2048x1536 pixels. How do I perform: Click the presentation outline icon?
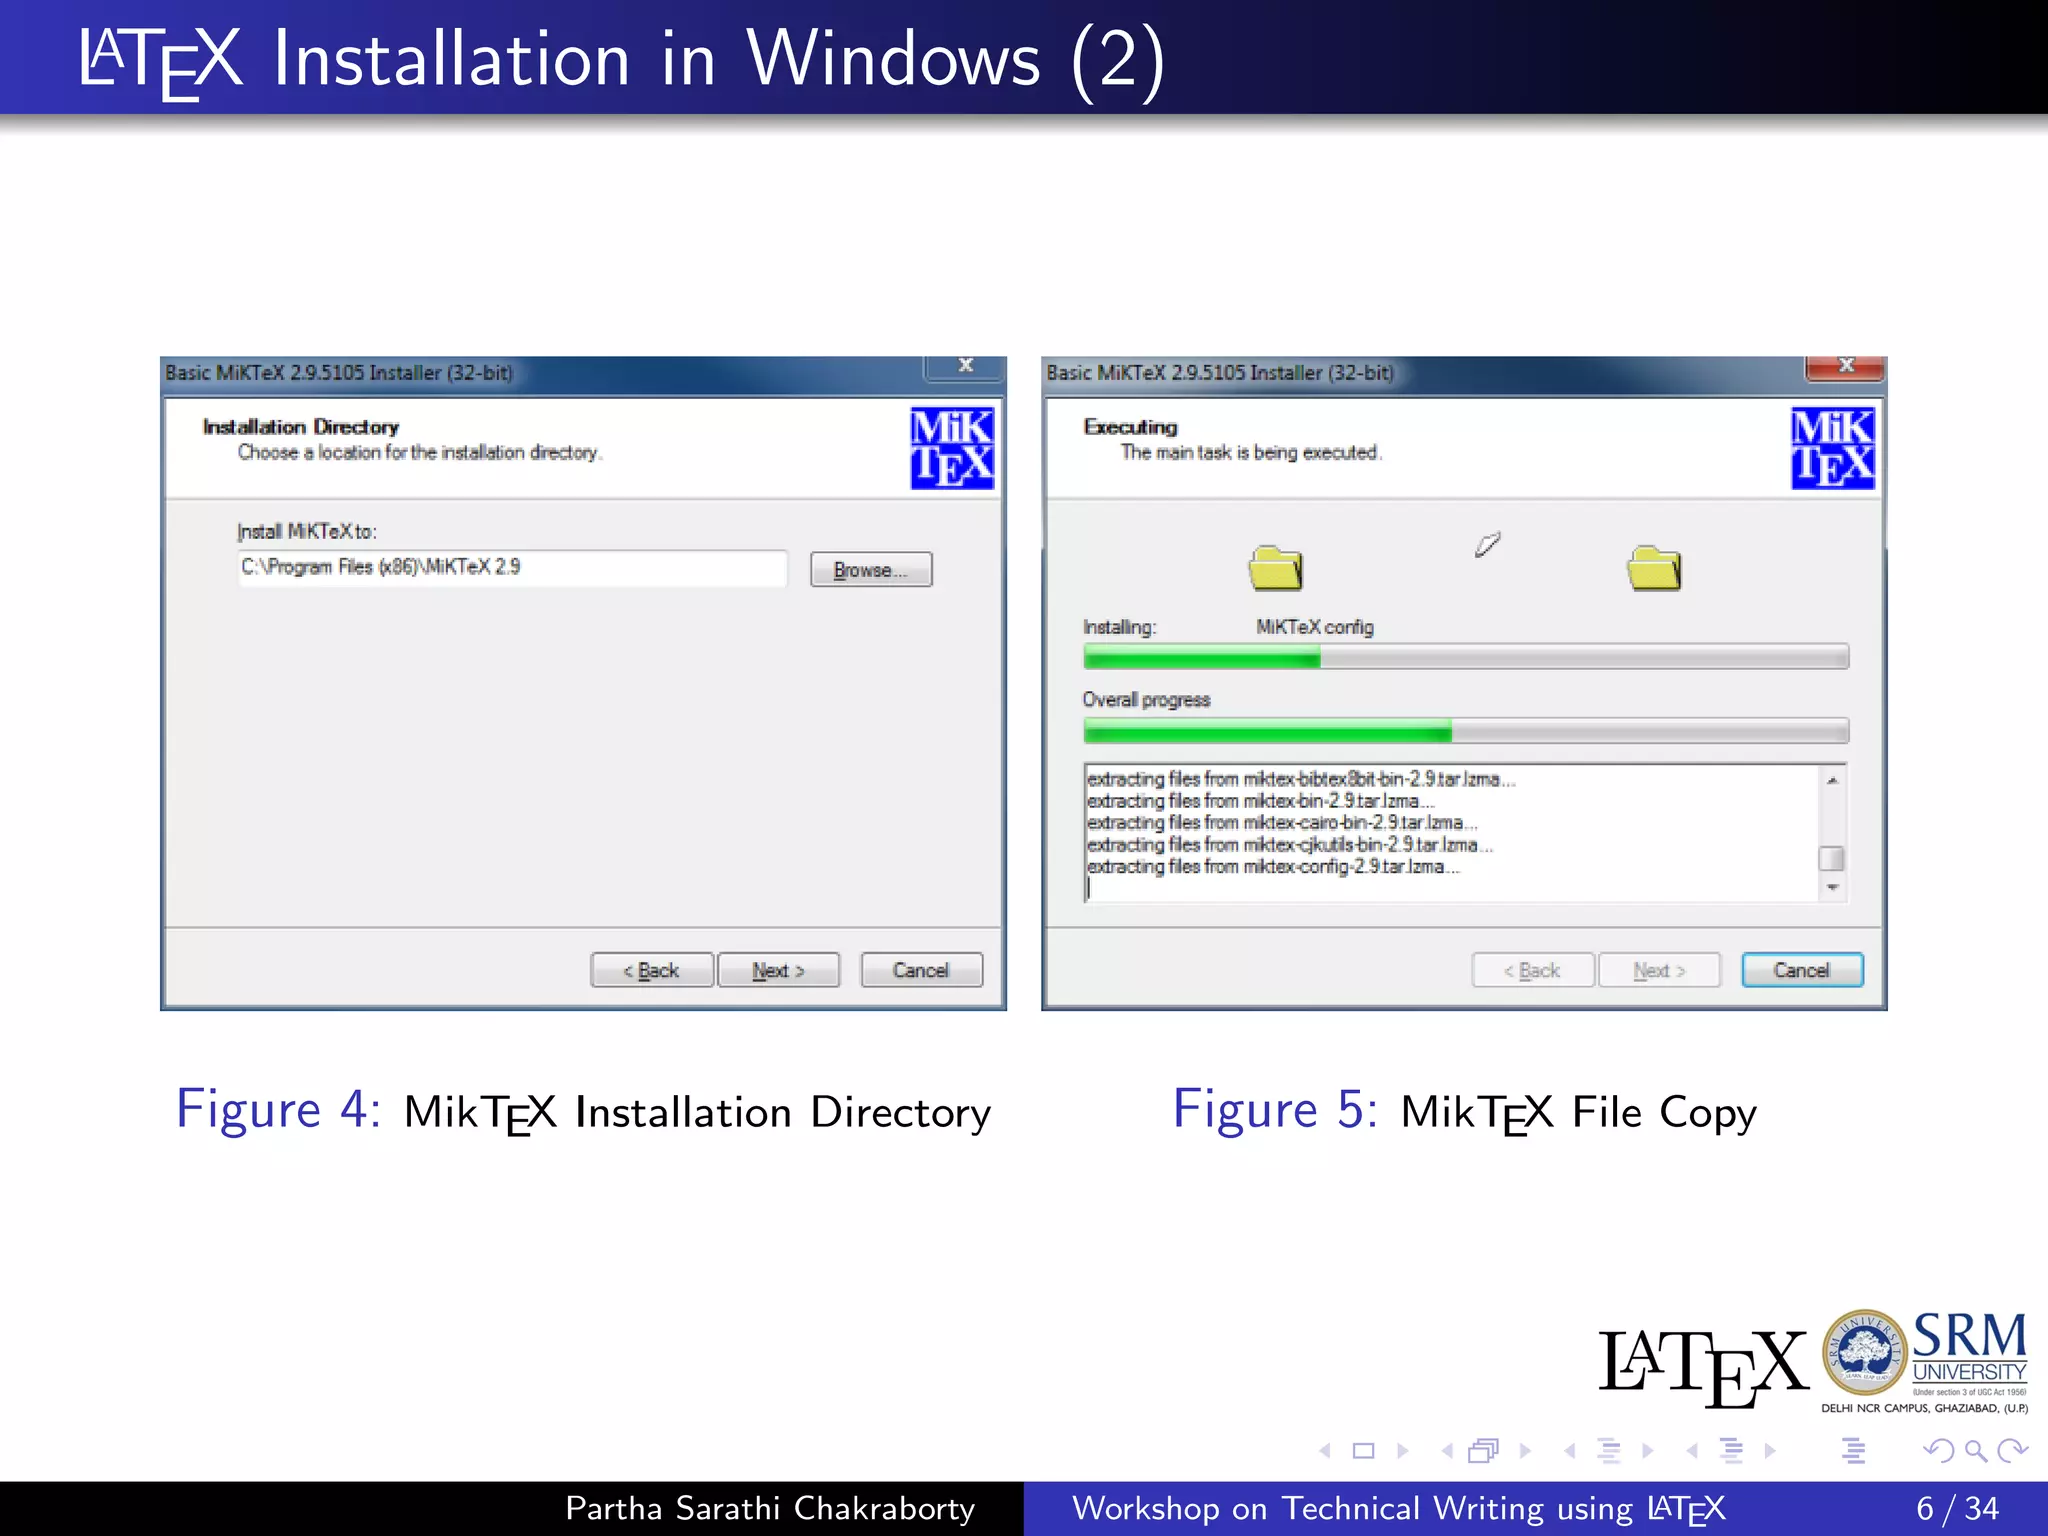pos(1853,1450)
